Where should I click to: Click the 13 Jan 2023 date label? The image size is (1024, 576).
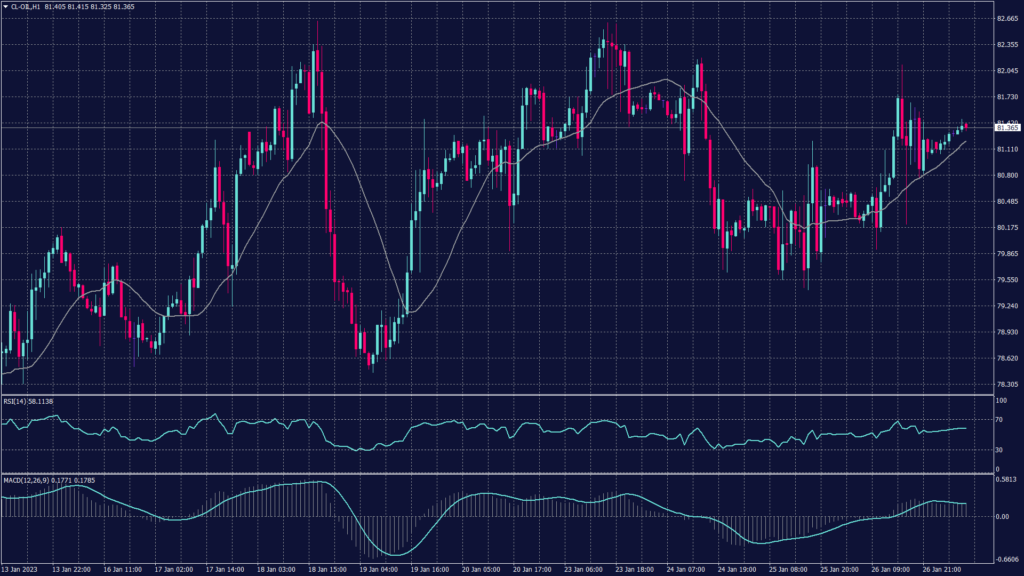click(x=21, y=567)
